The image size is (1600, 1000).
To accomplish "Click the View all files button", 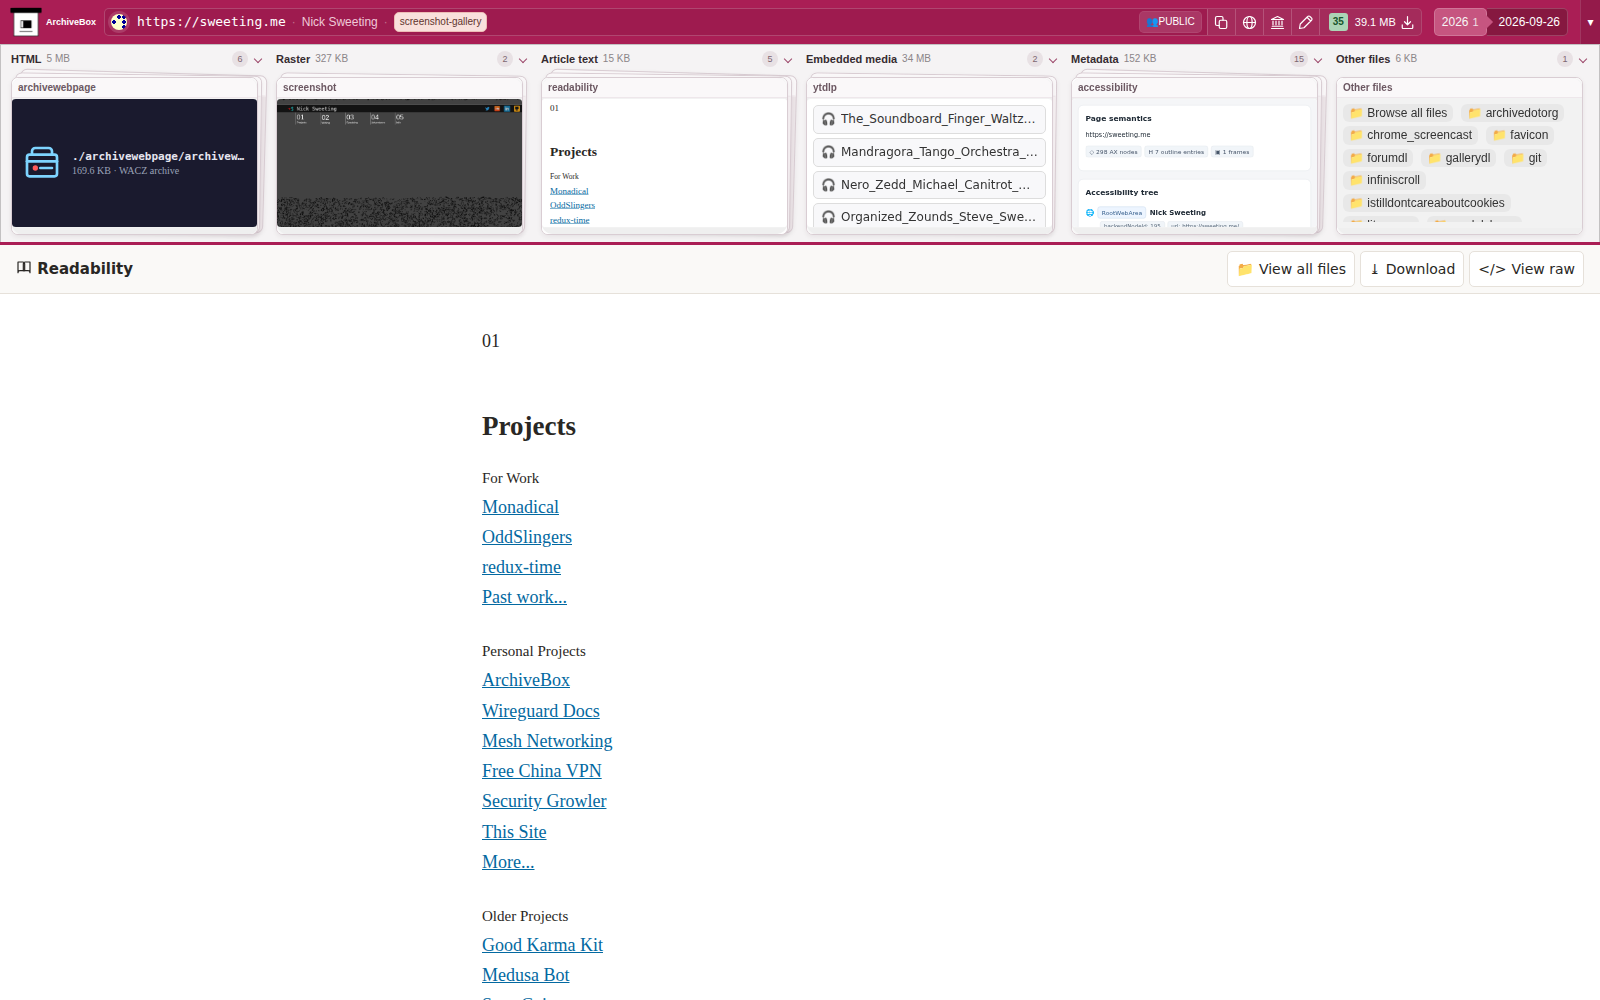I will pyautogui.click(x=1291, y=269).
